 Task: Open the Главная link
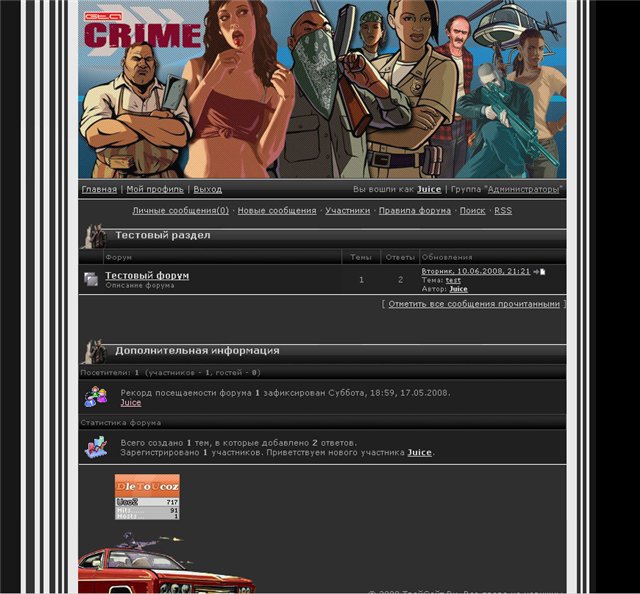point(99,189)
